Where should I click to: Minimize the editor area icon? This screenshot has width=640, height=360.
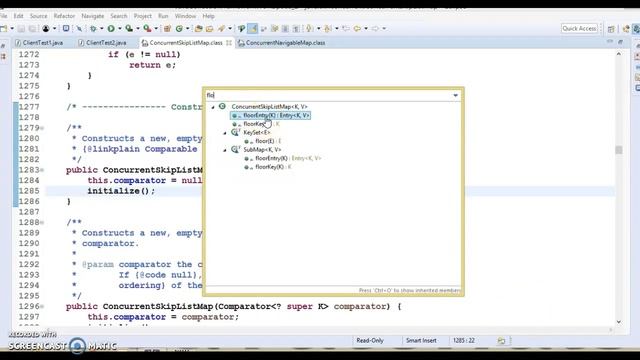click(x=610, y=42)
